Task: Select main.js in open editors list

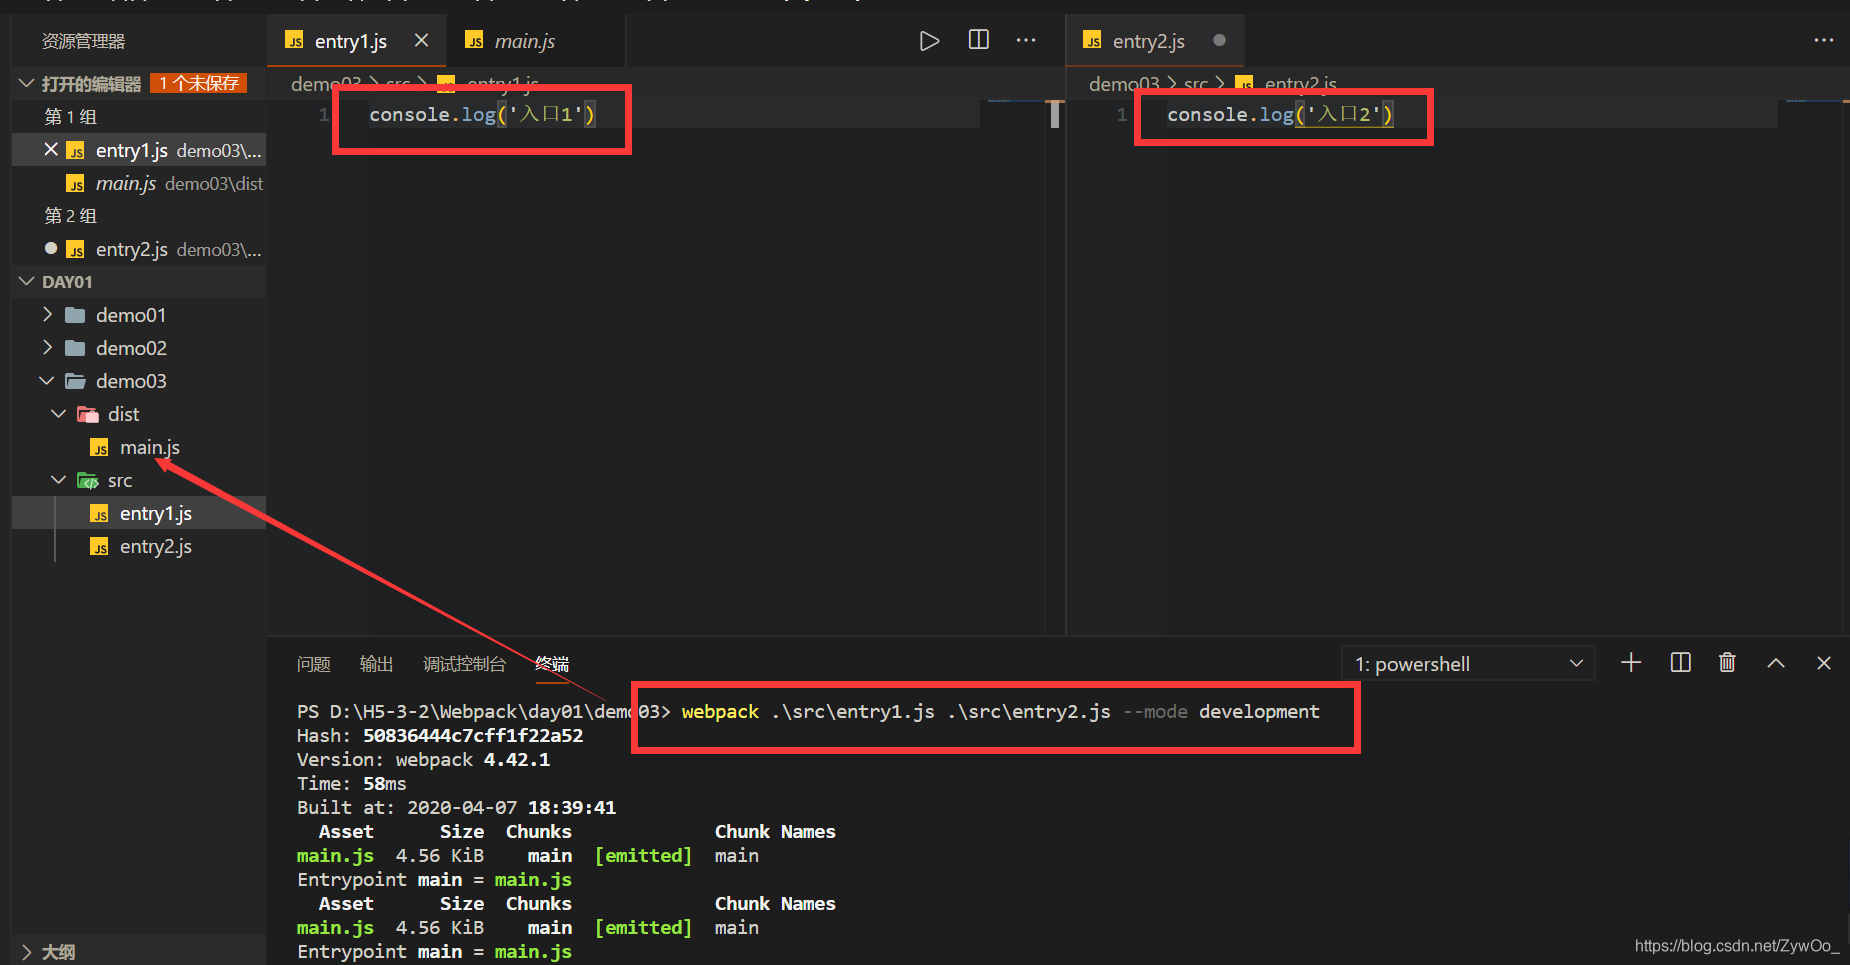Action: click(139, 183)
